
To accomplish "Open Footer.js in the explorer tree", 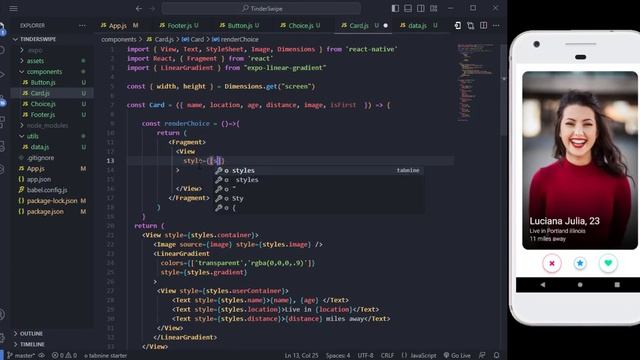I will [x=43, y=115].
